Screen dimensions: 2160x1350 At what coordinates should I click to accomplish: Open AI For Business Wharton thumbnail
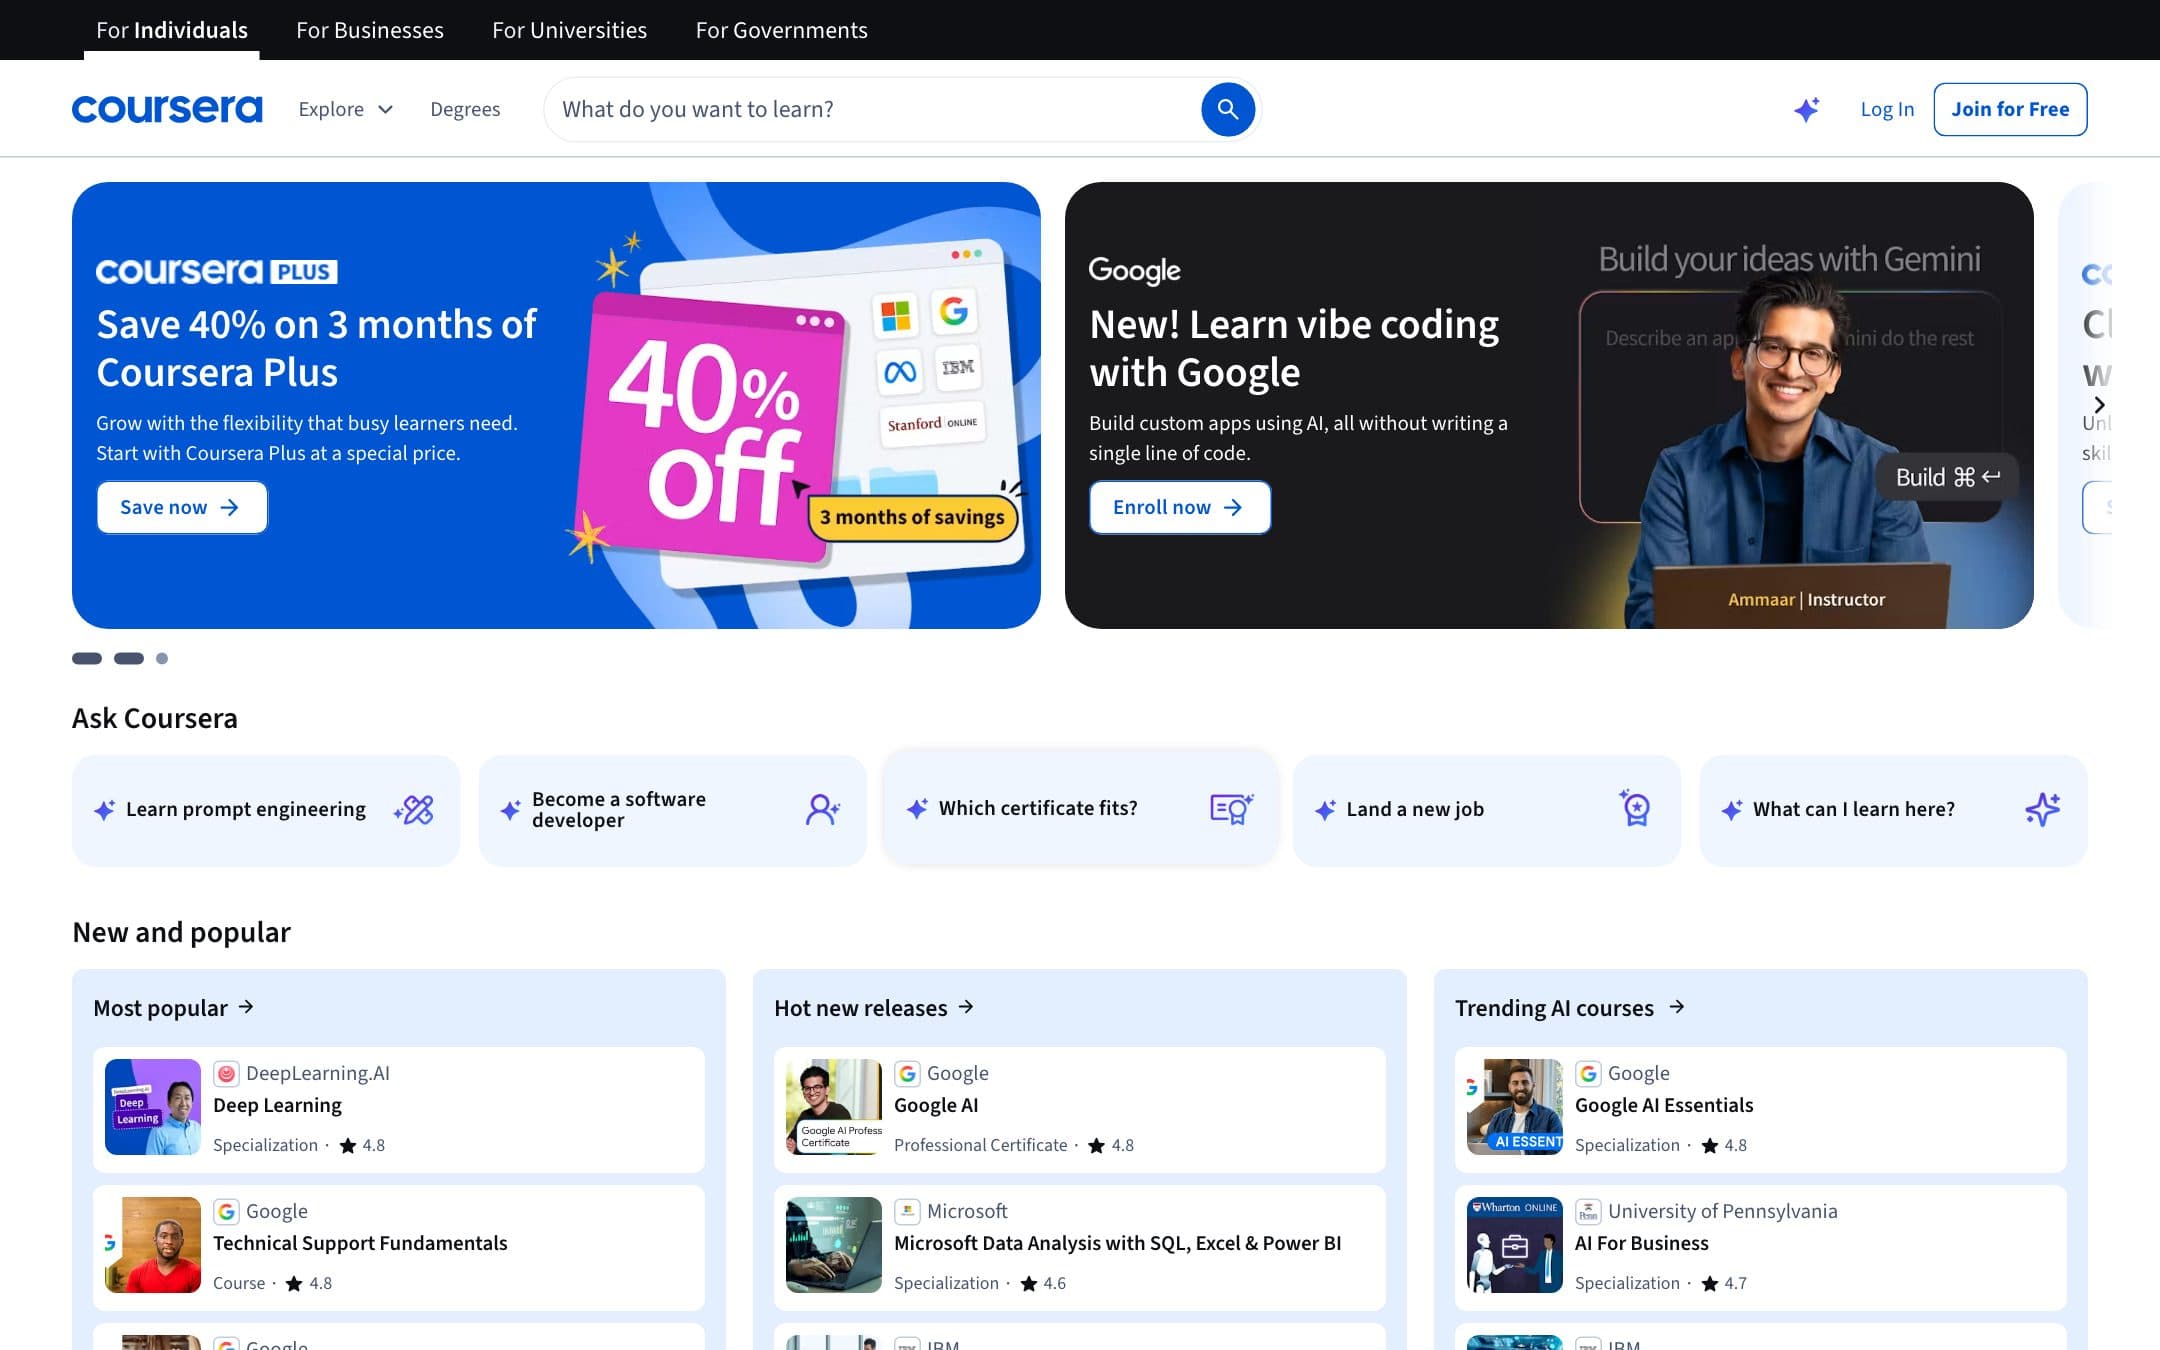tap(1515, 1245)
